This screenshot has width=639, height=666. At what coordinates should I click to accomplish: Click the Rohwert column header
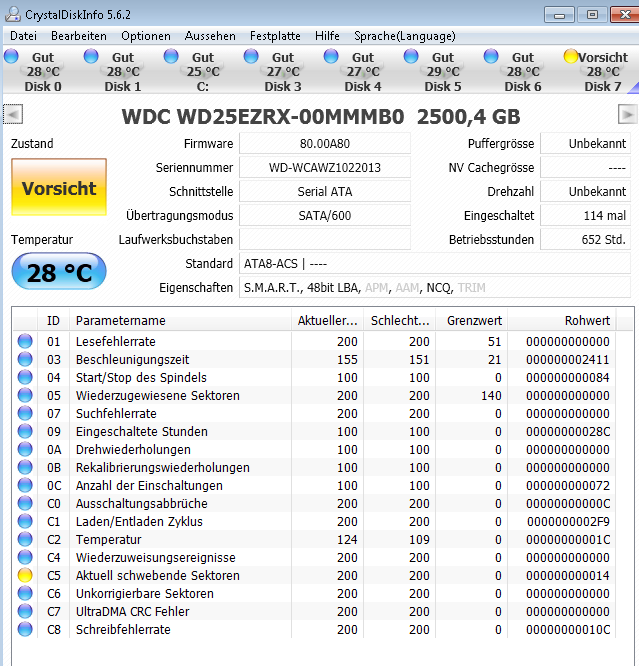(562, 321)
